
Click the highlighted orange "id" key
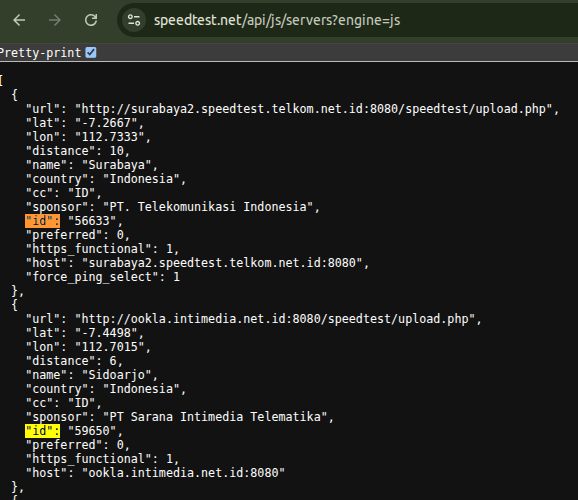(42, 221)
